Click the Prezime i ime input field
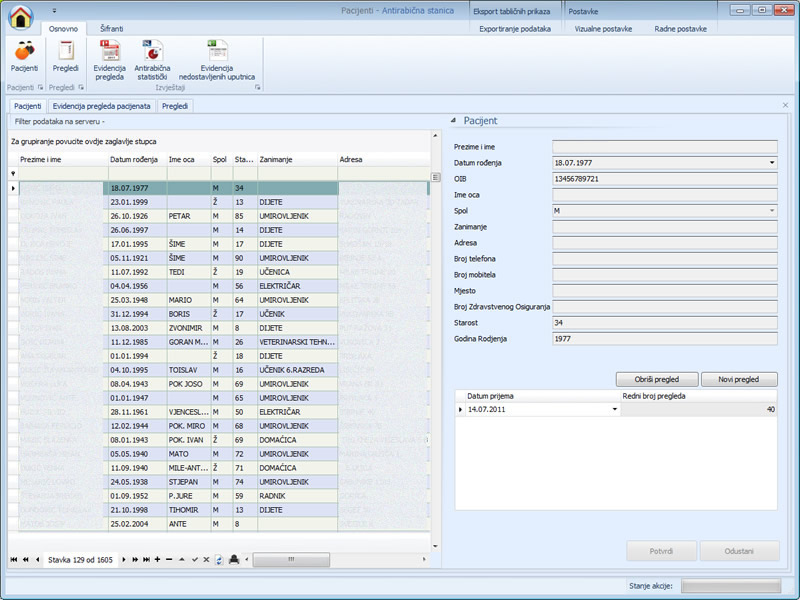This screenshot has width=800, height=600. [665, 147]
